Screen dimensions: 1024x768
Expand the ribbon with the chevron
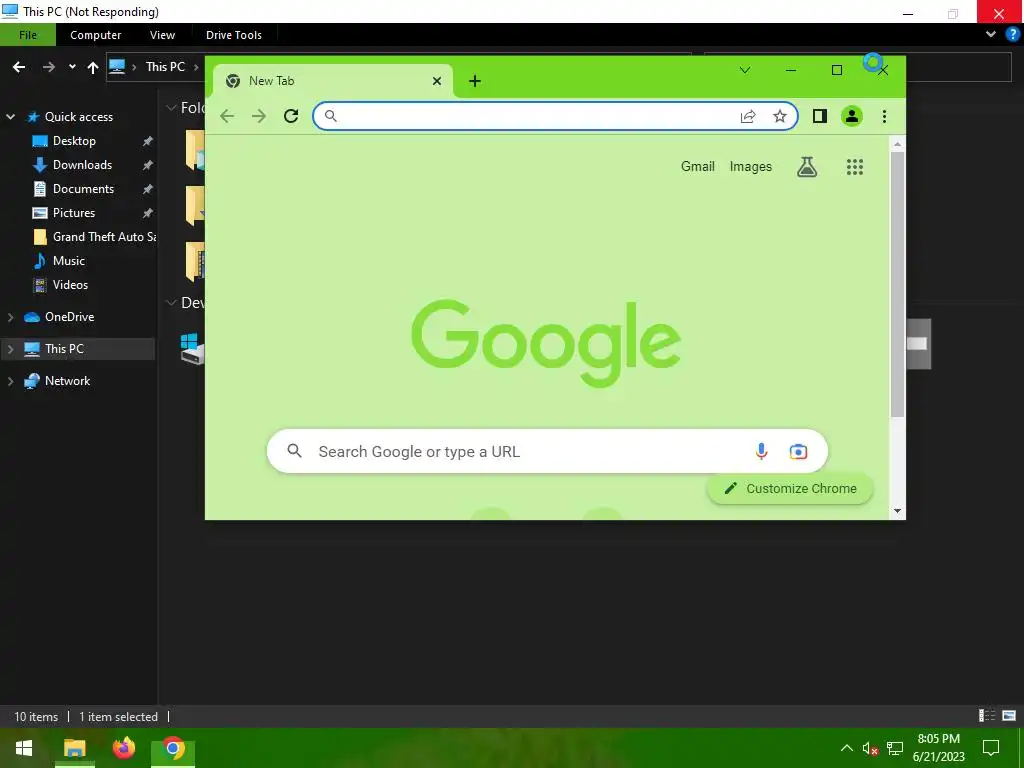coord(991,35)
